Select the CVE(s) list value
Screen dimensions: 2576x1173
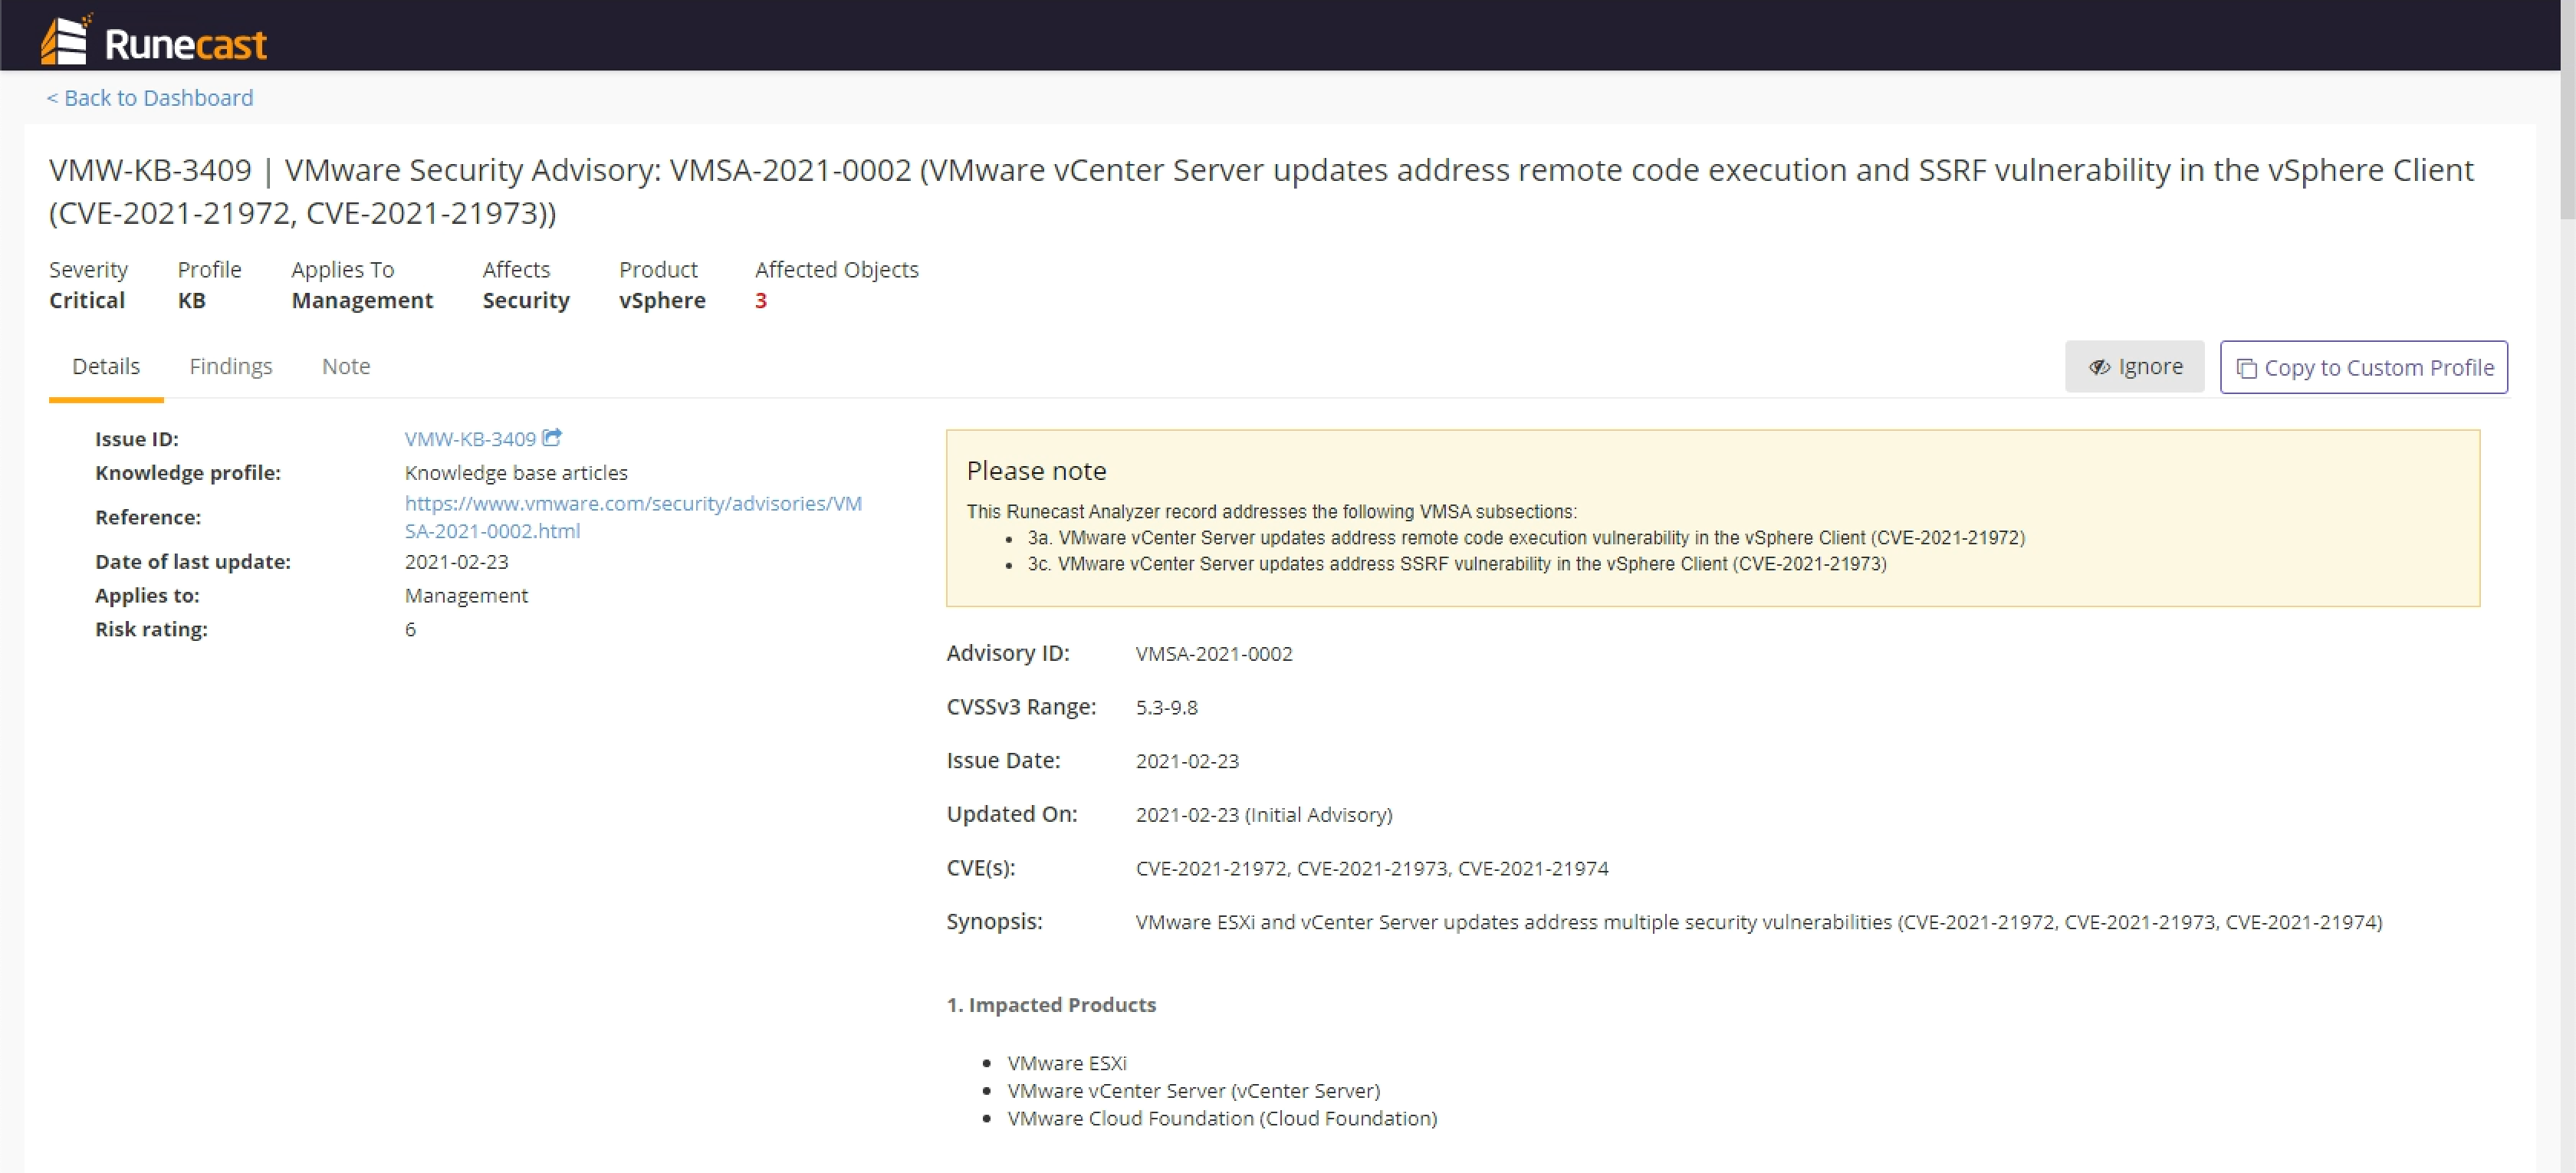coord(1372,869)
